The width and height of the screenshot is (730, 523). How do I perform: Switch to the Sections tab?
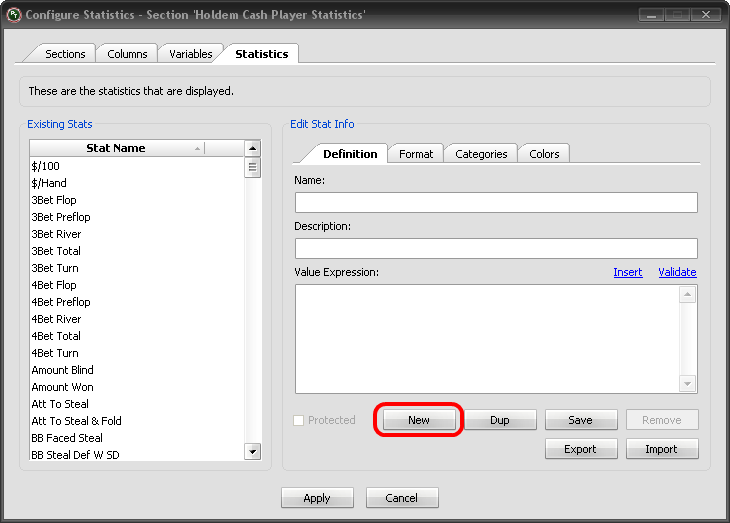(65, 54)
